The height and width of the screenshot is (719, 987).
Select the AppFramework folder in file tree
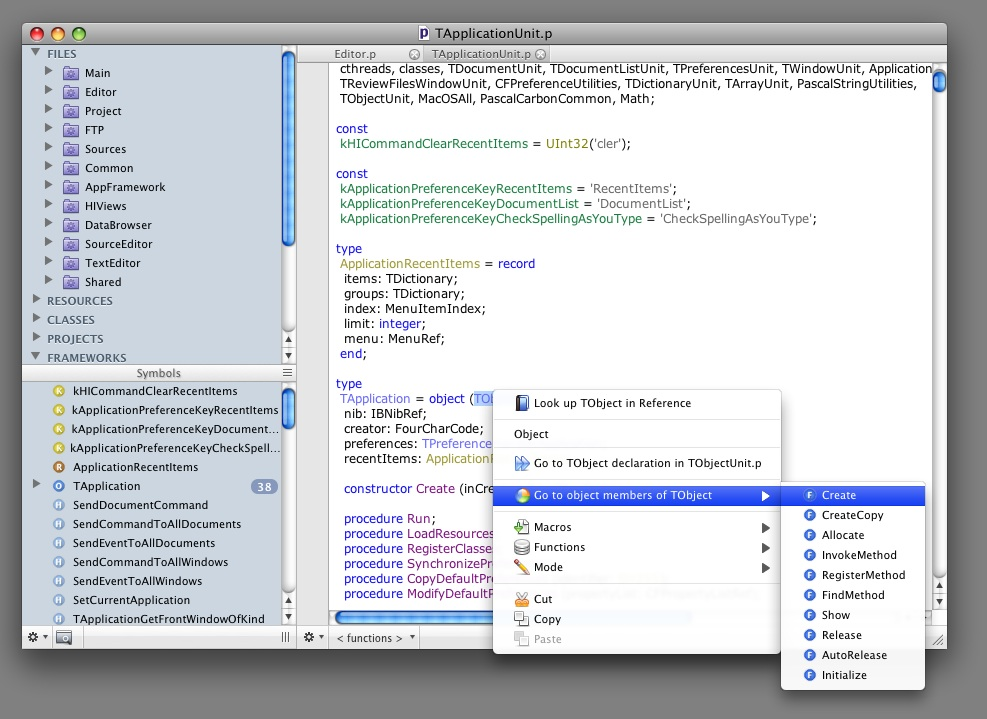click(124, 187)
